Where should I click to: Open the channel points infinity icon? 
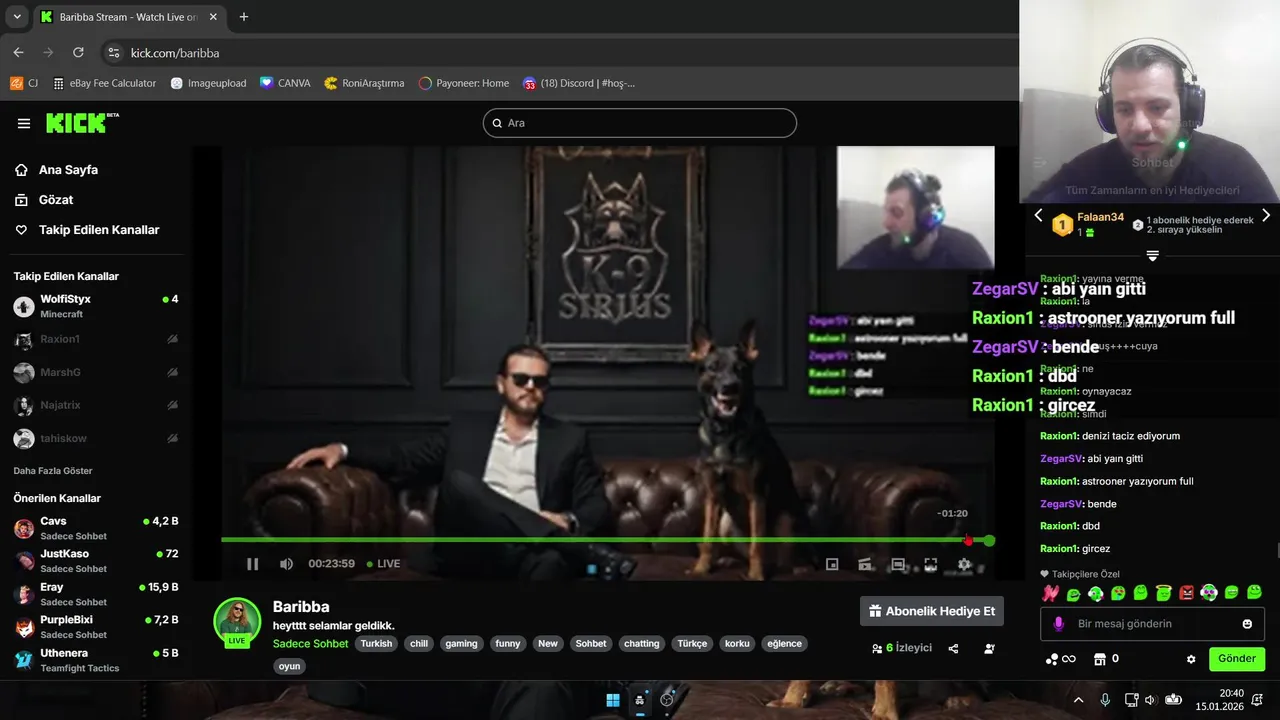[1060, 659]
